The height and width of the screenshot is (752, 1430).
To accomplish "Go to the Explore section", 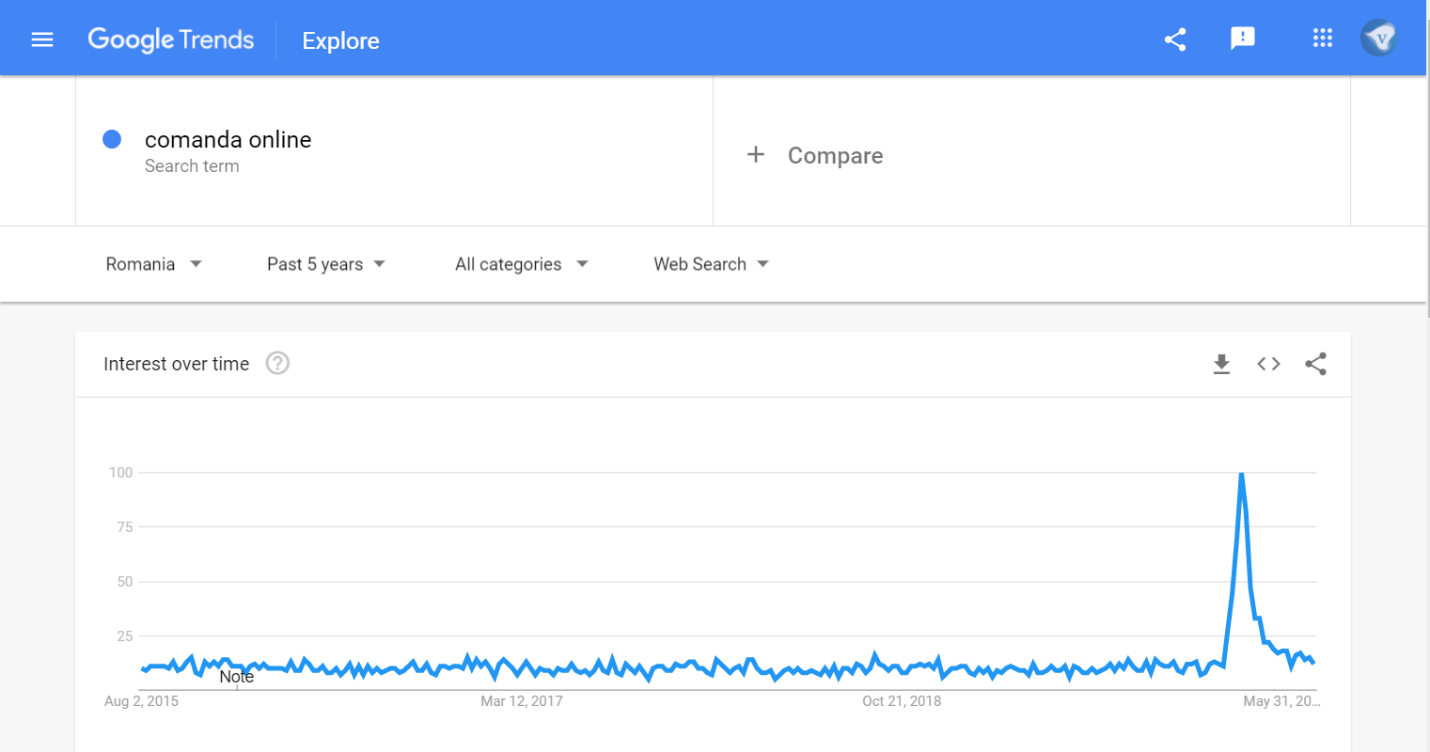I will point(340,41).
